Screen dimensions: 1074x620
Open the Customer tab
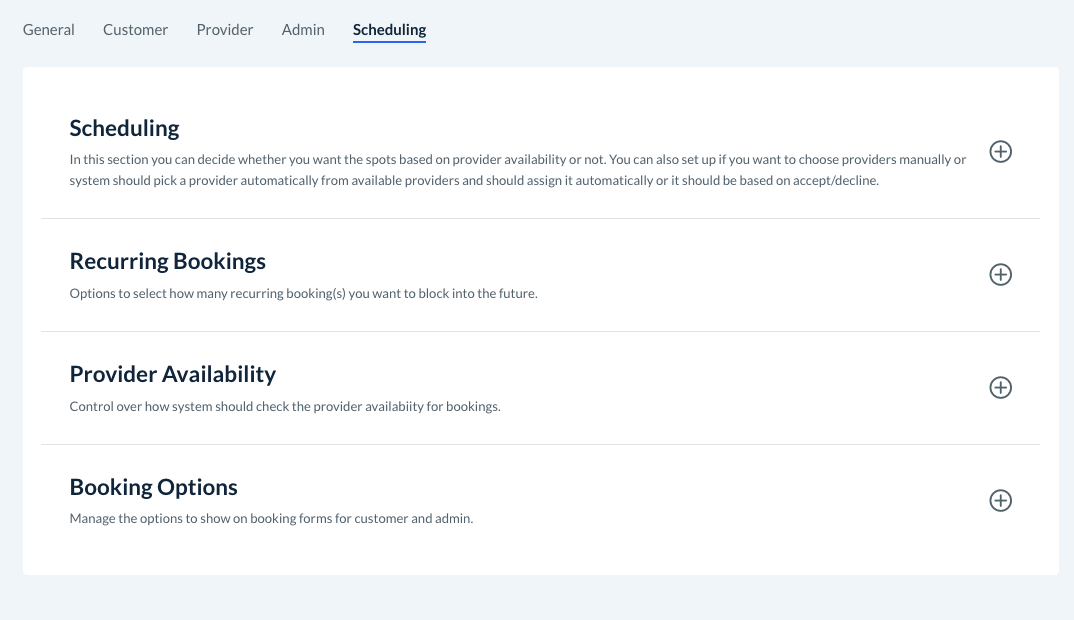(x=135, y=30)
